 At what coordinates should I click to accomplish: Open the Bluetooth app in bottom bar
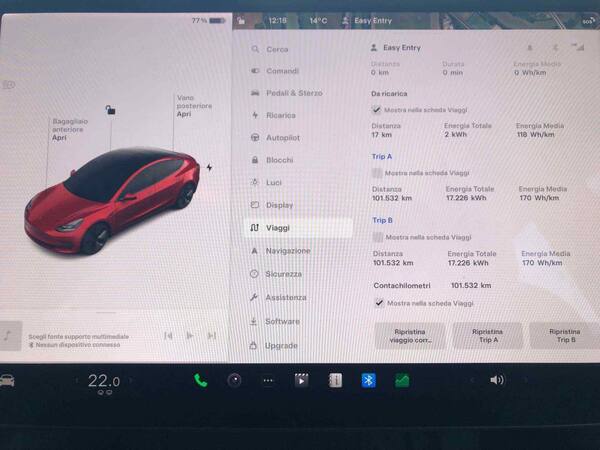pos(367,380)
